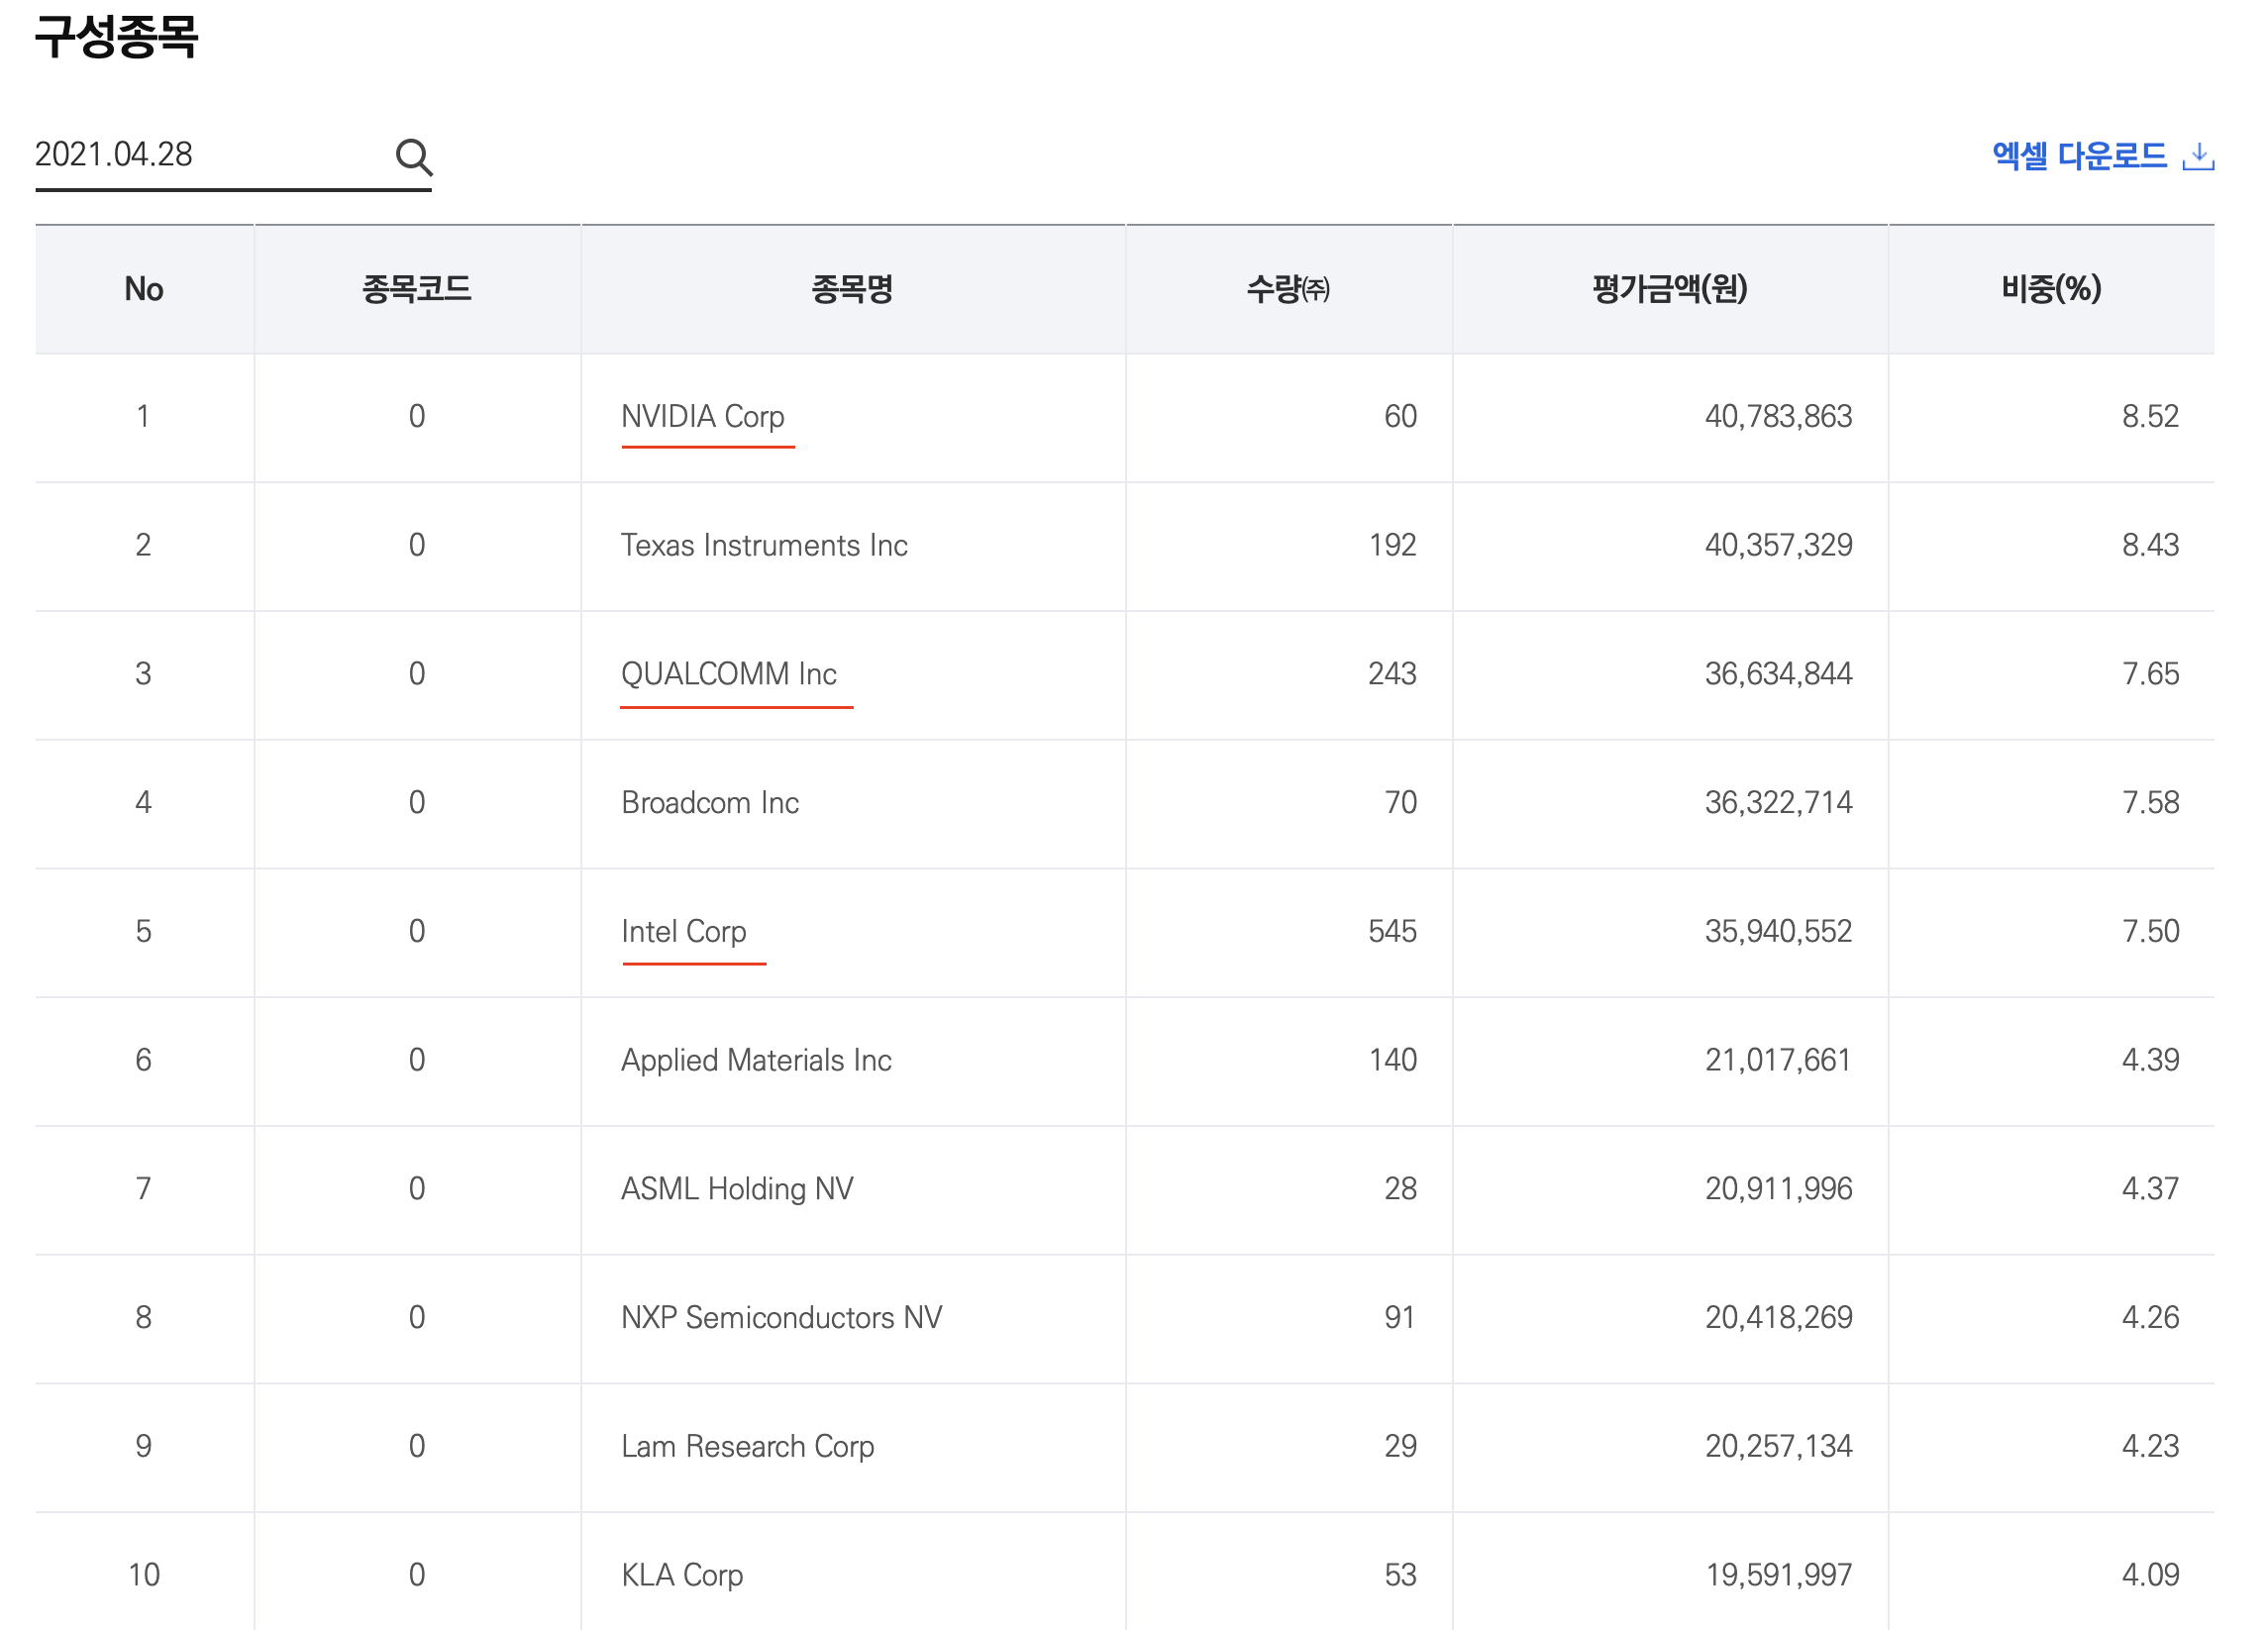
Task: Click the KLA Corp entry
Action: (x=682, y=1576)
